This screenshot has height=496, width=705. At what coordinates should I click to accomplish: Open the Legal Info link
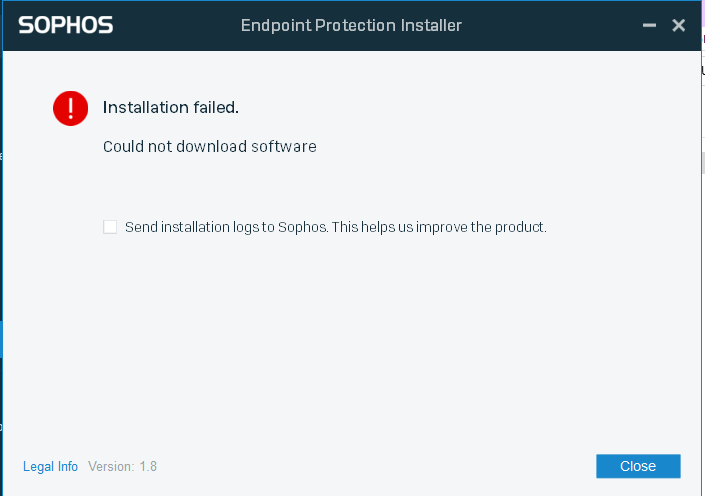tap(50, 466)
